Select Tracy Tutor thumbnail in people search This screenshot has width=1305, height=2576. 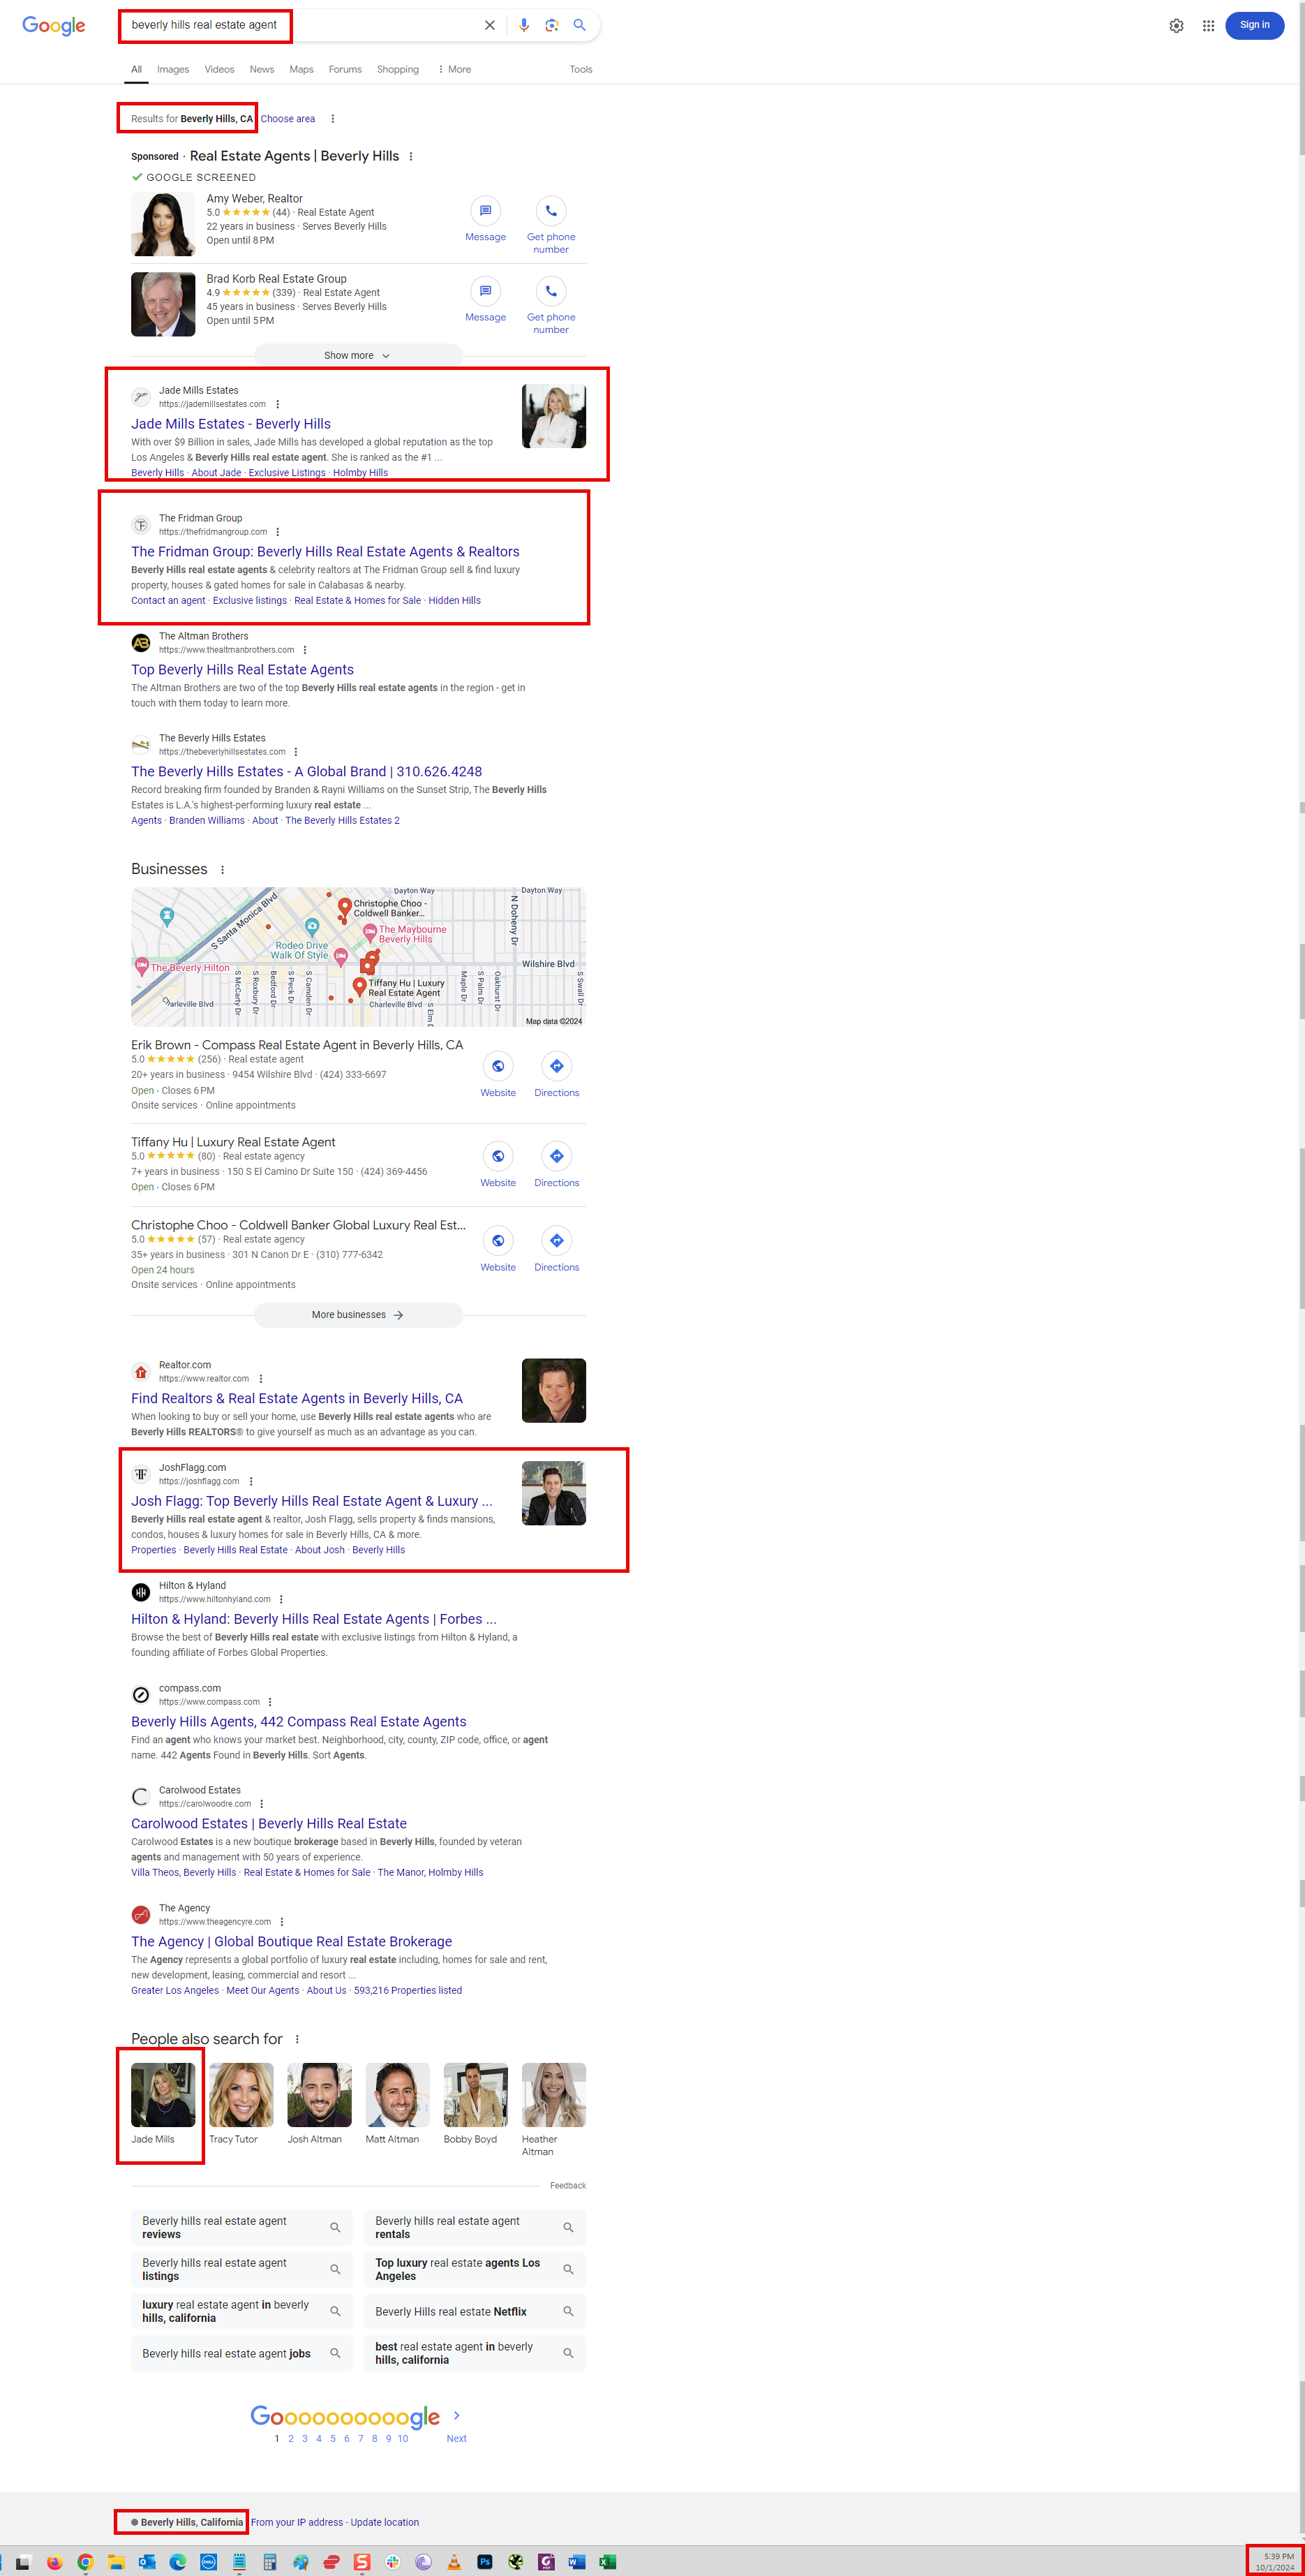point(241,2095)
